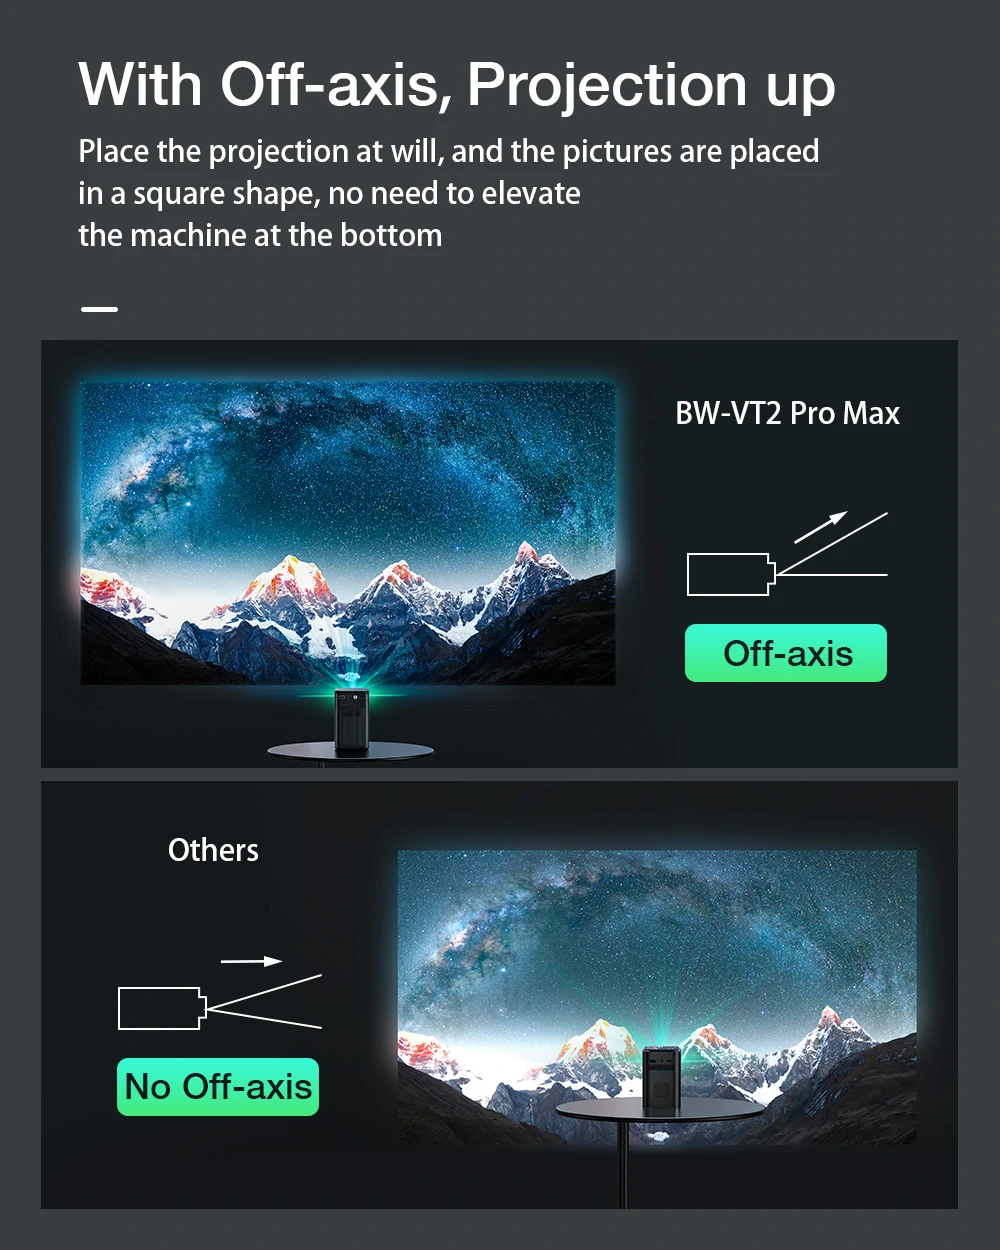Click the With Off-axis, Projection up heading
This screenshot has width=1000, height=1250.
click(457, 84)
